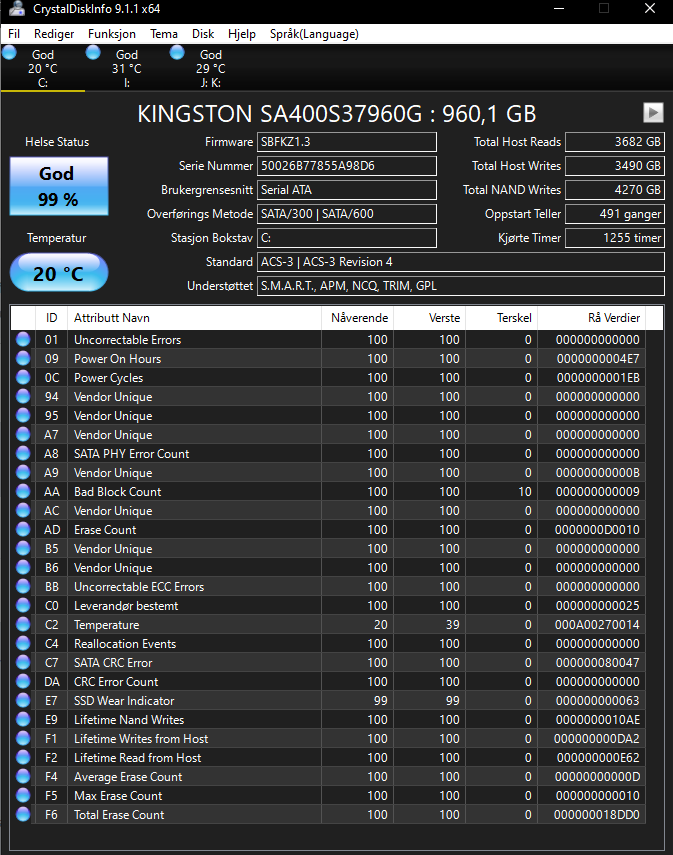
Task: Click the Total NAND Writes value 4270 GB
Action: click(x=615, y=190)
